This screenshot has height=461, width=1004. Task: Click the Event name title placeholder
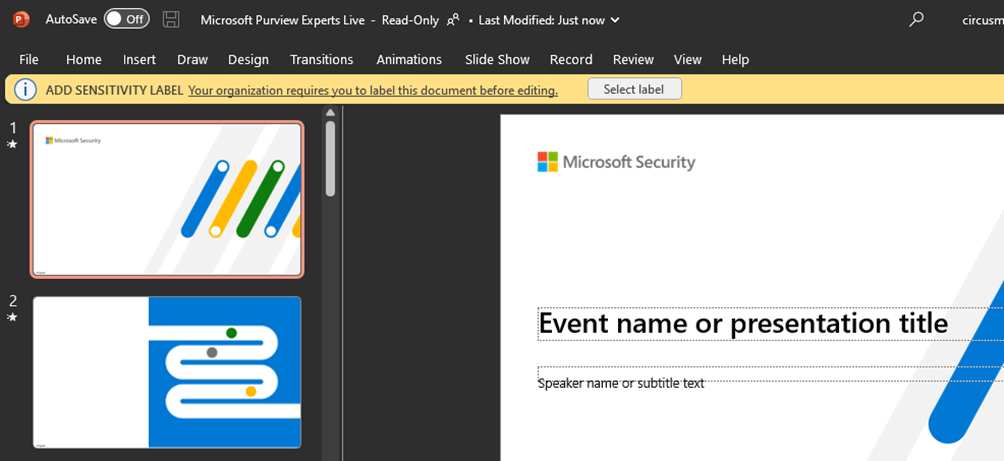tap(743, 323)
